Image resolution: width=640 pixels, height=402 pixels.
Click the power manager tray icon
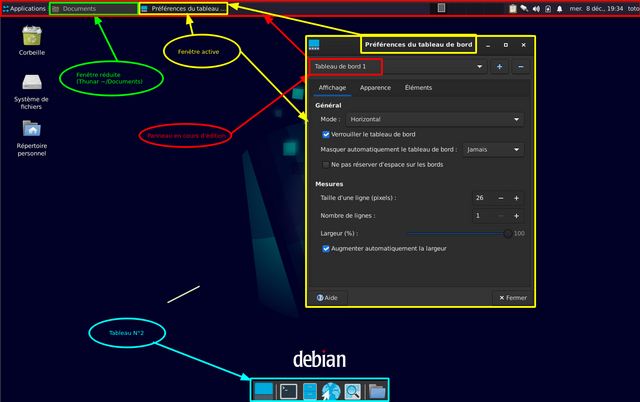[x=548, y=9]
